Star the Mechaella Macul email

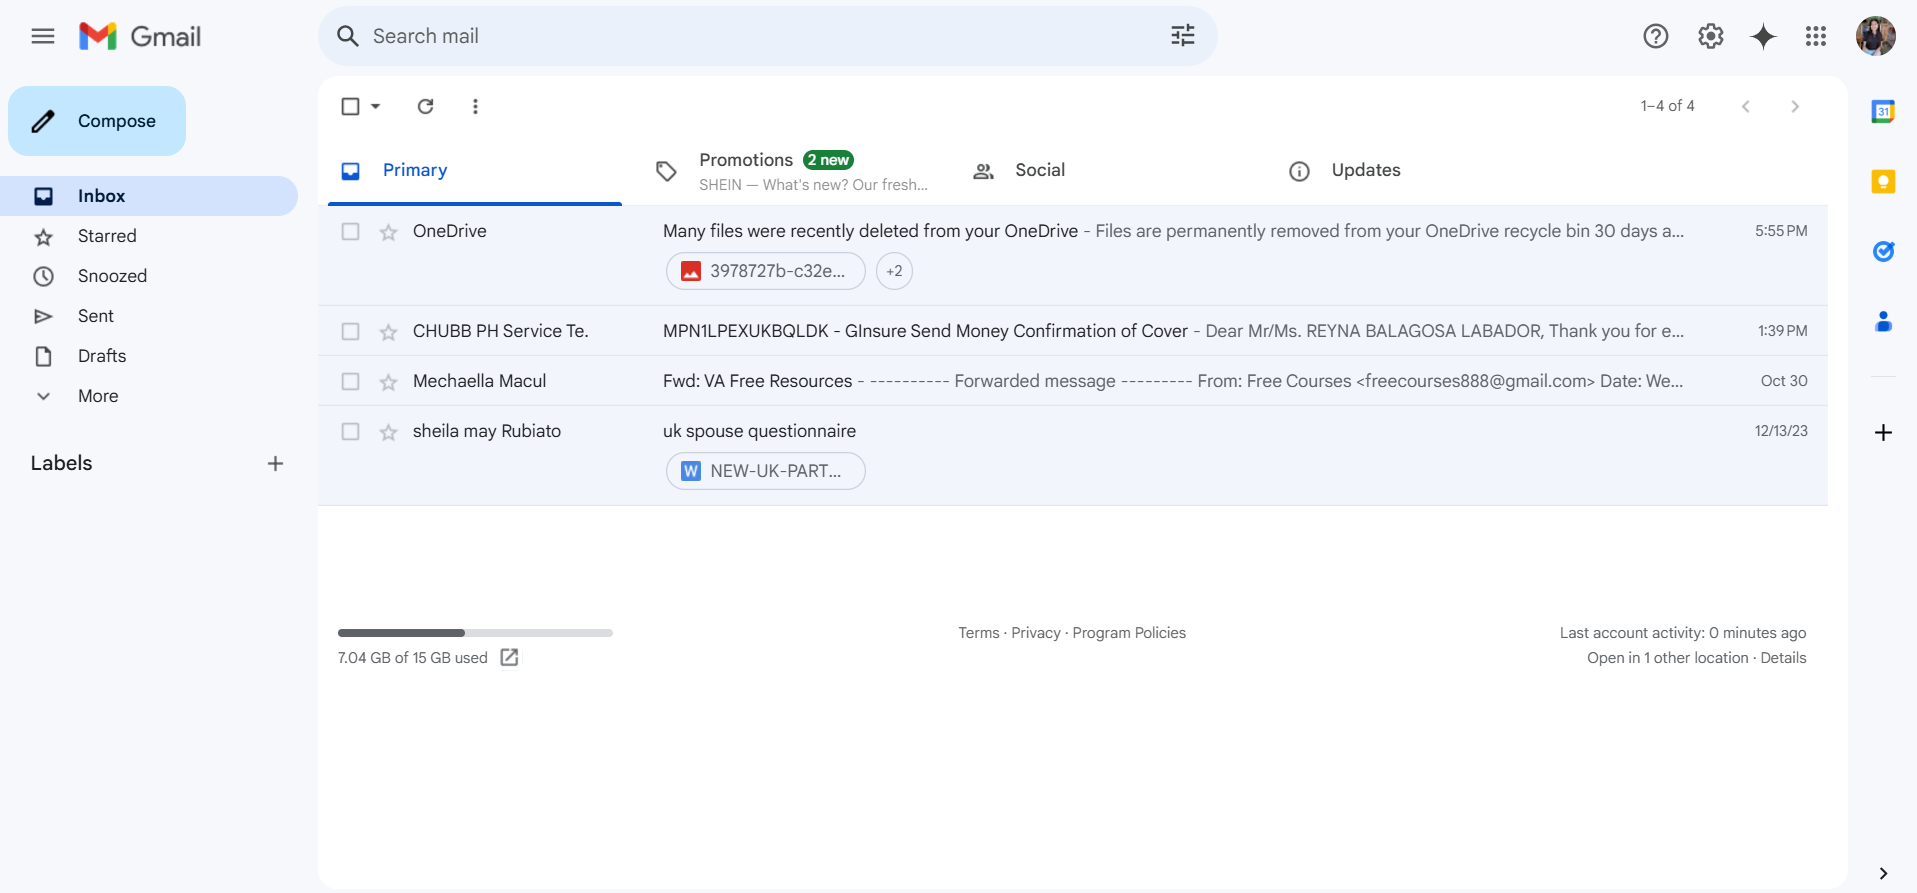(x=388, y=382)
